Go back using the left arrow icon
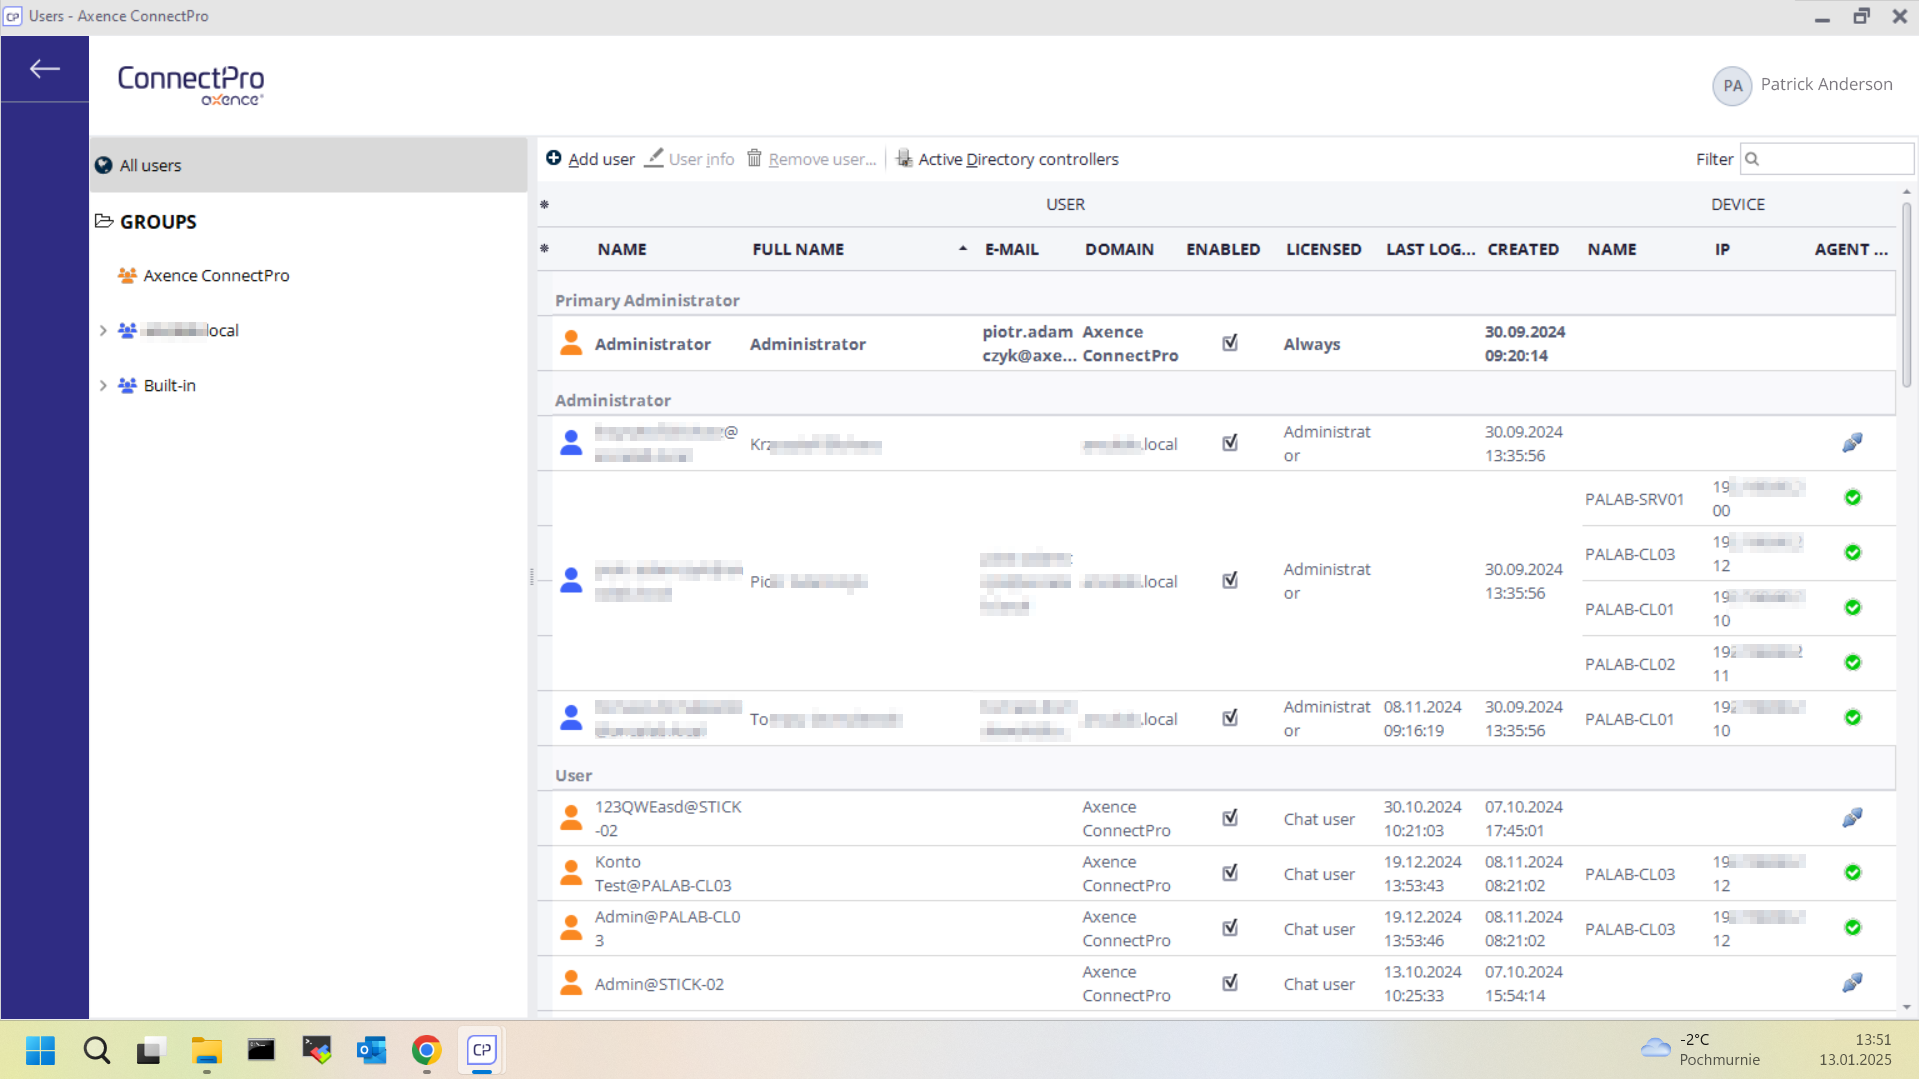 44,68
